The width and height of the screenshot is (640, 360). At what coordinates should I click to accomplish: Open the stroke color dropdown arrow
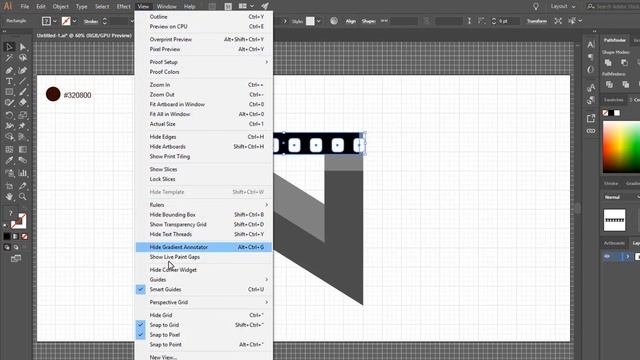(74, 21)
